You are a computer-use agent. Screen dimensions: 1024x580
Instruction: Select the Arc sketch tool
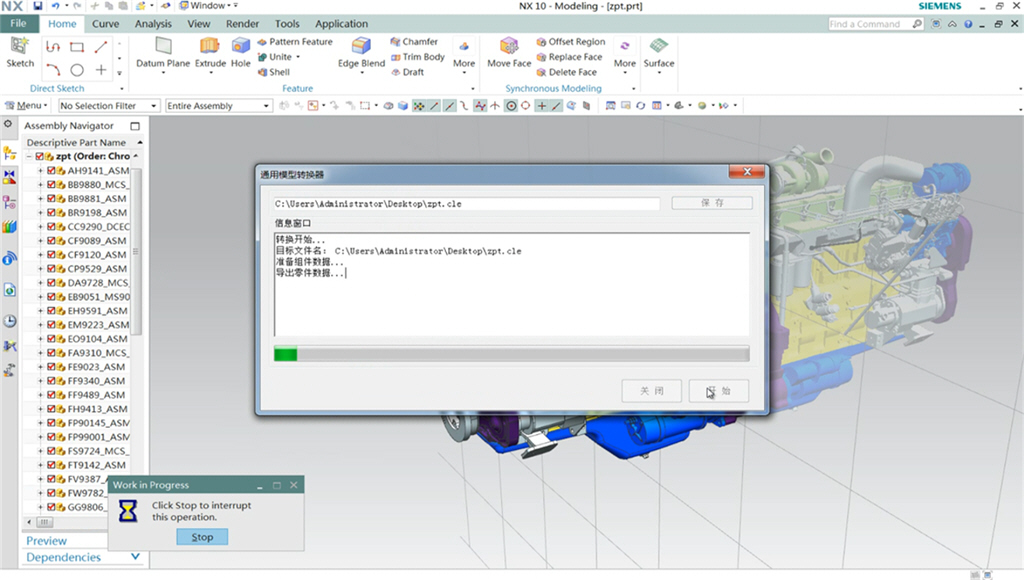tap(53, 69)
